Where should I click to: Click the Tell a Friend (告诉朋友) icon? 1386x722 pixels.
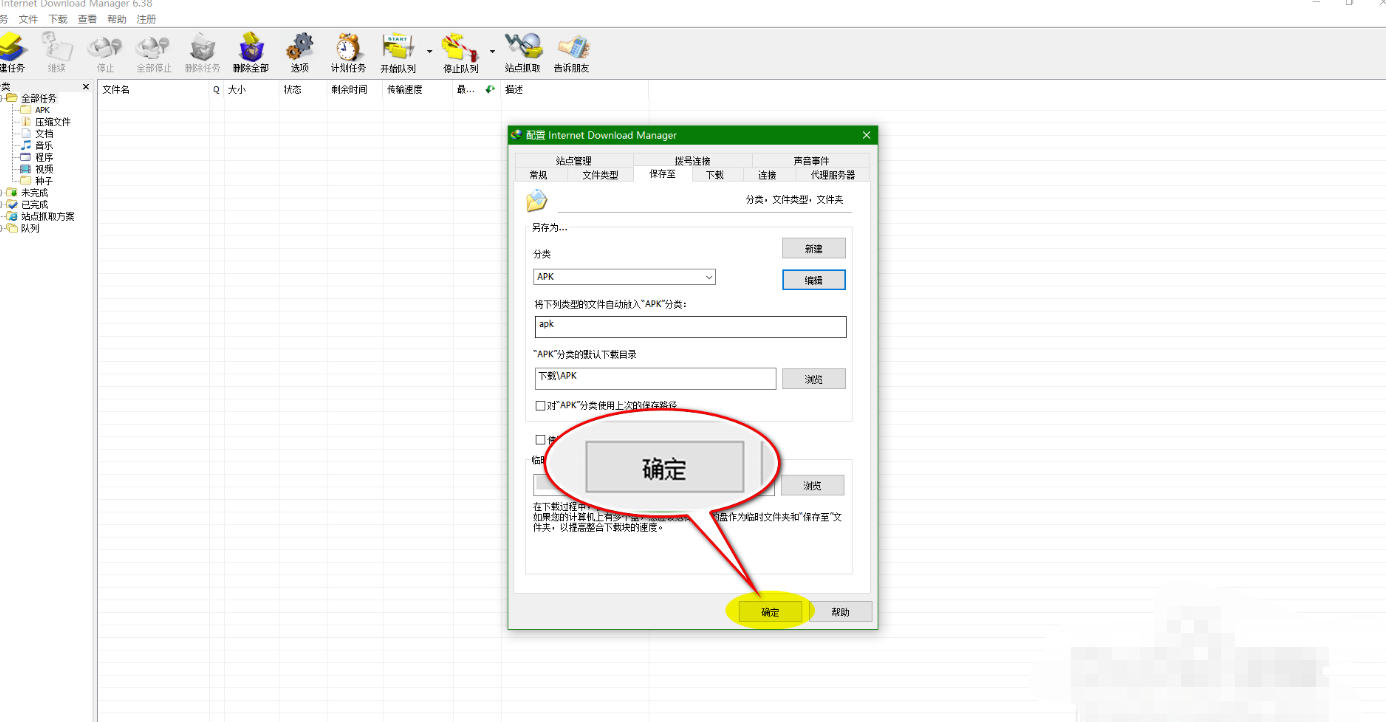pos(572,52)
